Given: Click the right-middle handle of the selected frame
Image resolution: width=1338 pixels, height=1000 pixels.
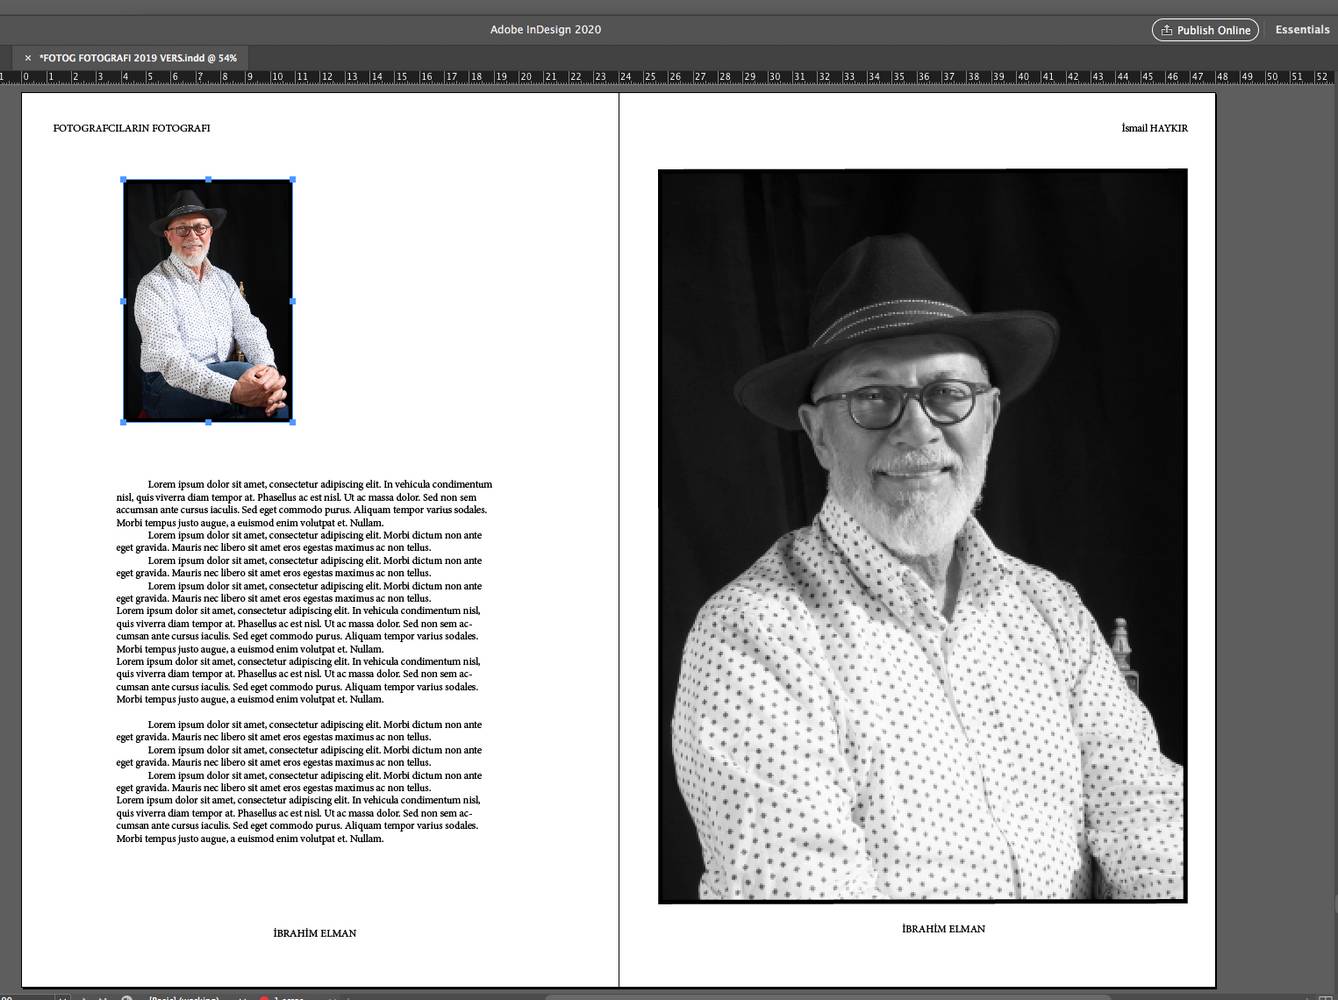Looking at the screenshot, I should [292, 301].
